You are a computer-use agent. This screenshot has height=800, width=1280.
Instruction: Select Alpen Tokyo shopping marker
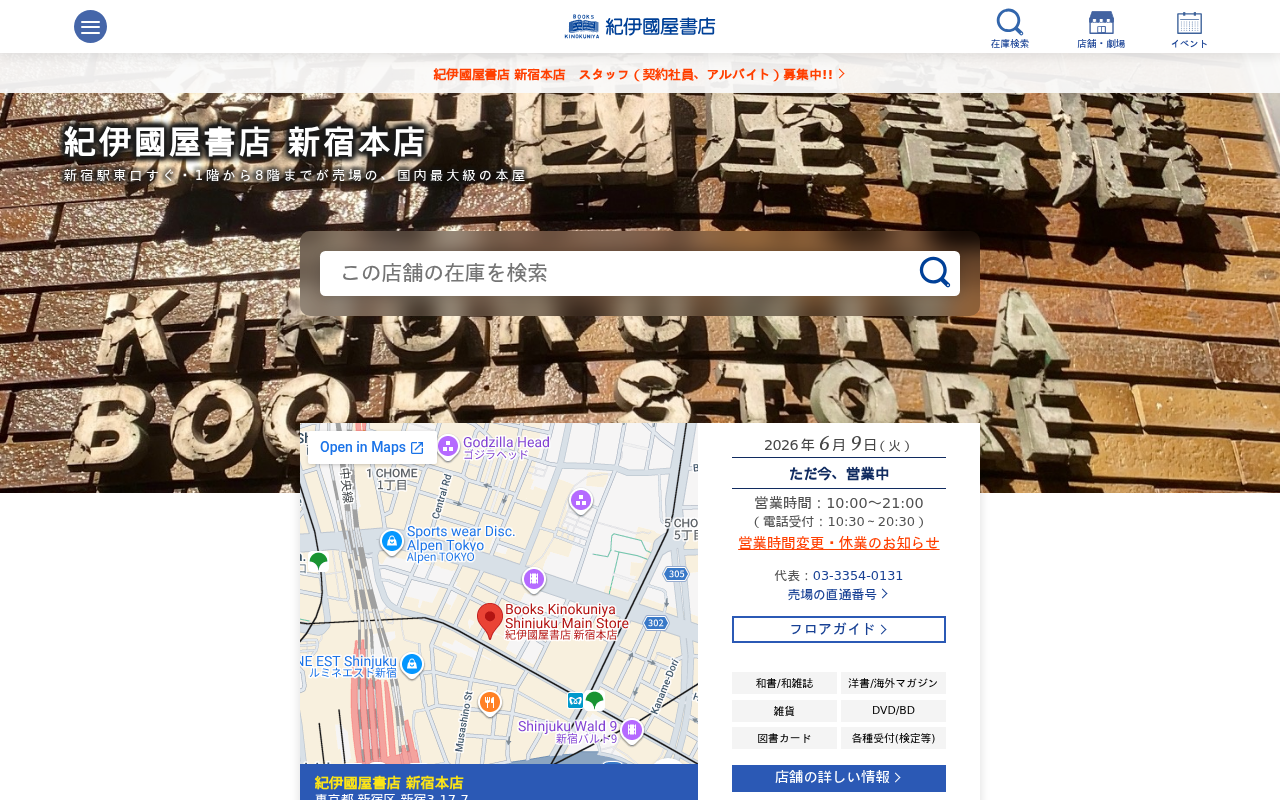point(392,541)
